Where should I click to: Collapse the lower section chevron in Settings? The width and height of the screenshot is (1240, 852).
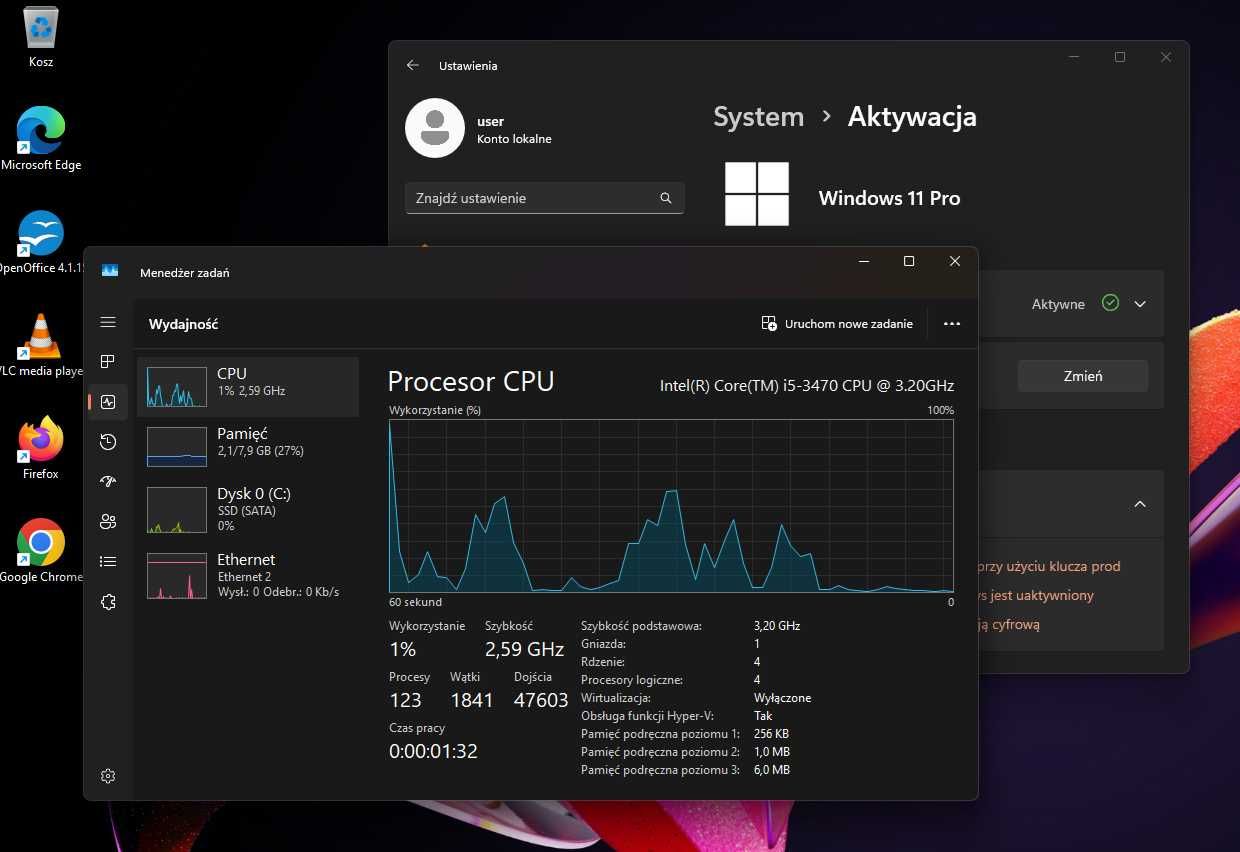tap(1140, 504)
